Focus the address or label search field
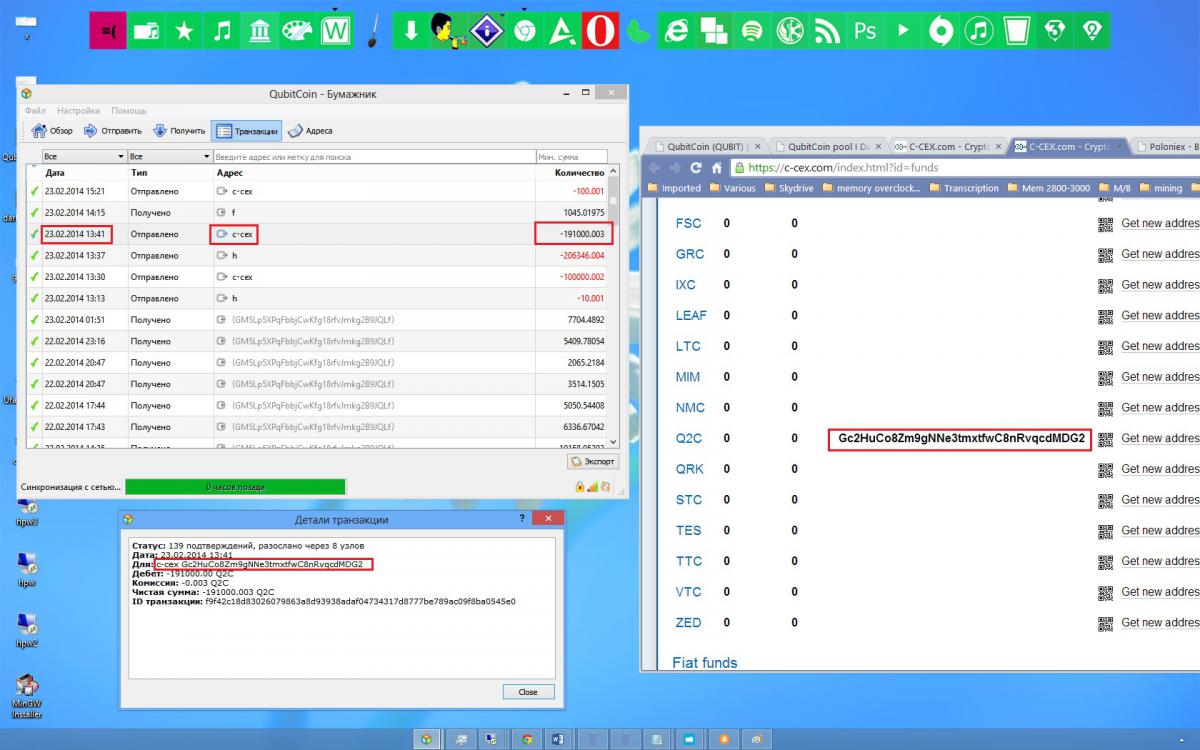Image resolution: width=1200 pixels, height=750 pixels. point(374,157)
